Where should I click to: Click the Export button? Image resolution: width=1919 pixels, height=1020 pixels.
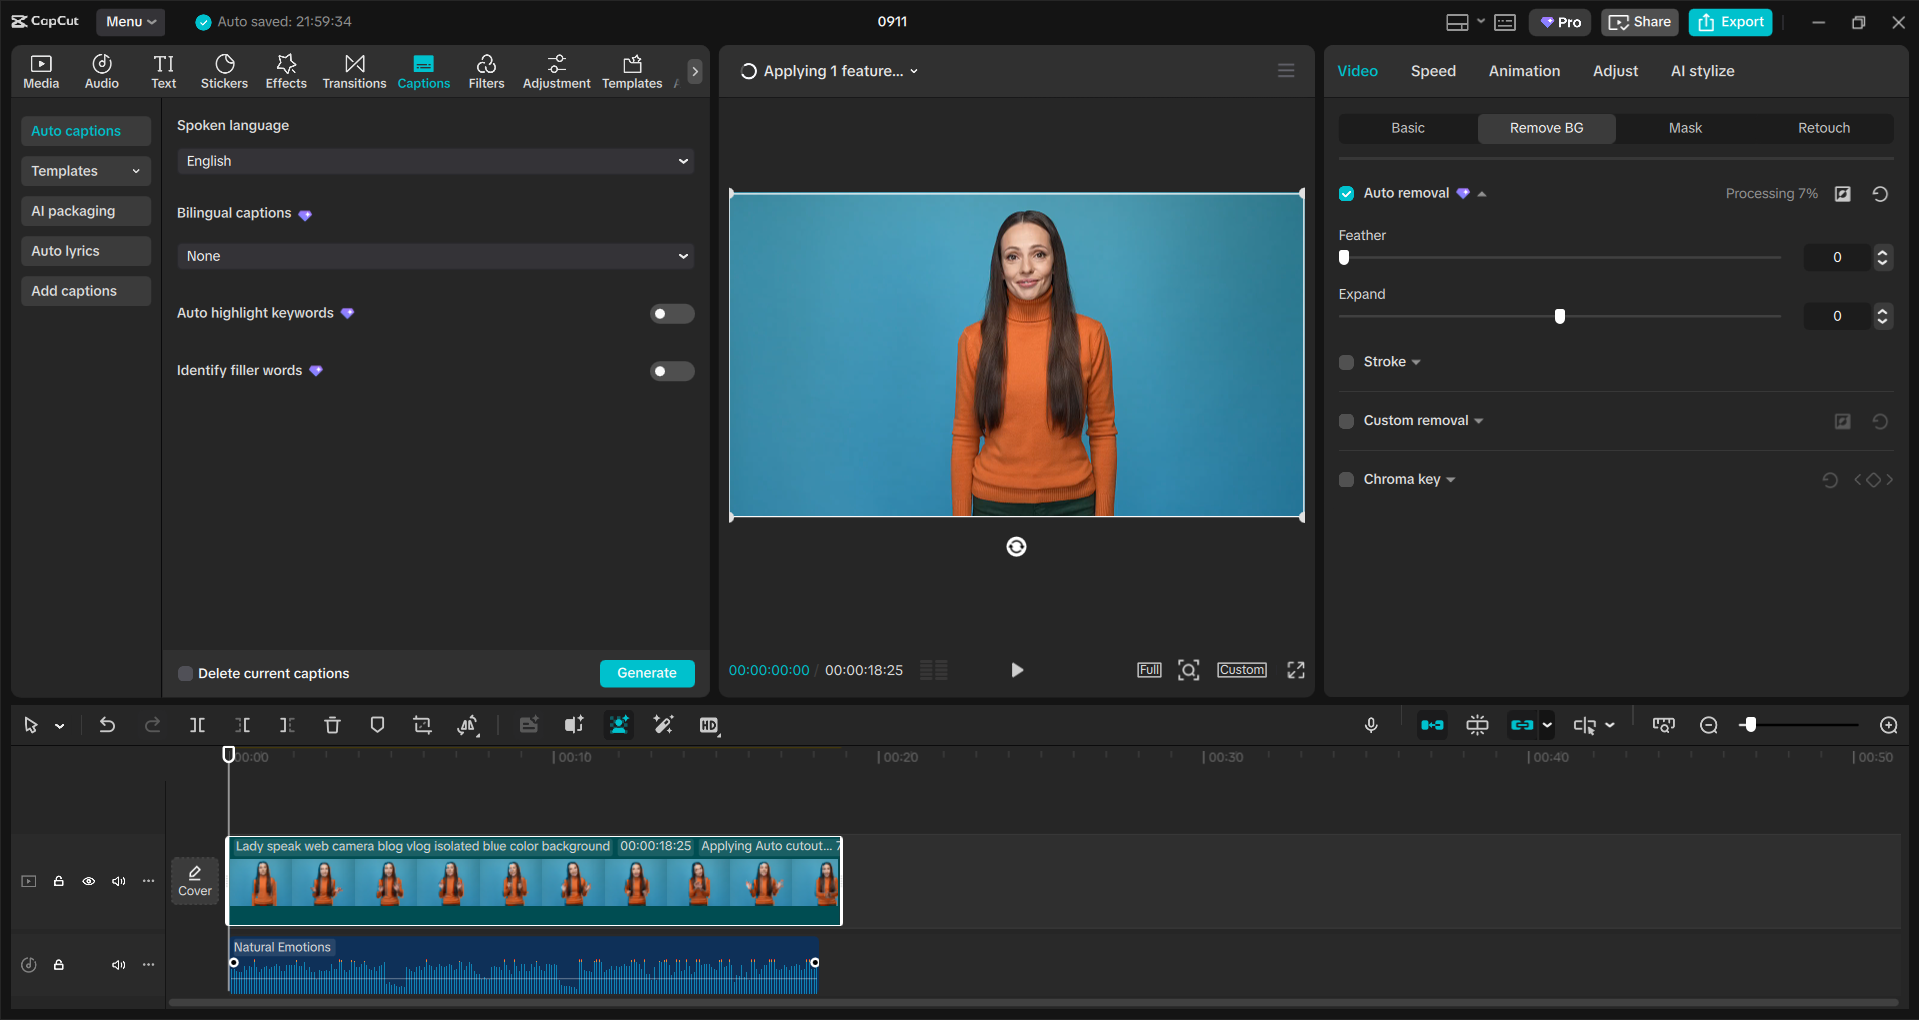point(1729,21)
